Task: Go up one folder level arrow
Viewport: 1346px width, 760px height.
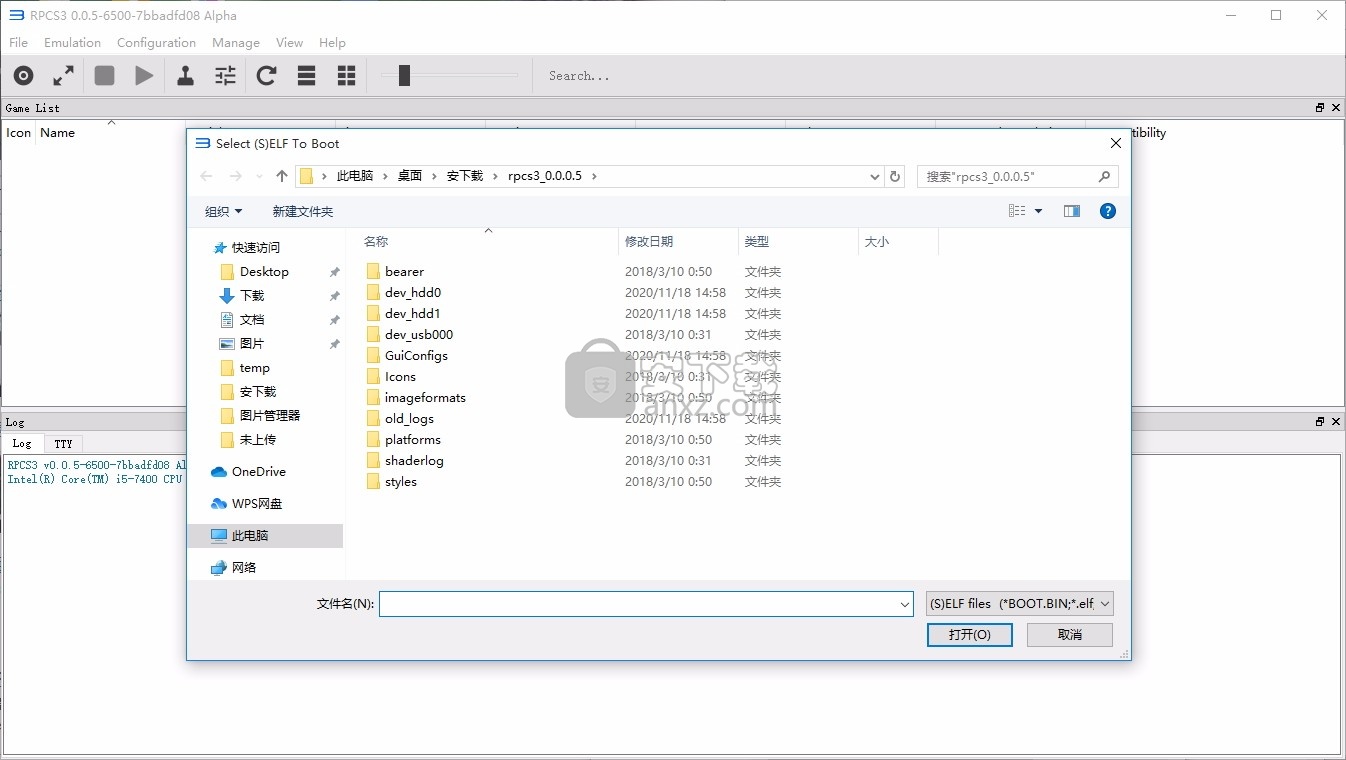Action: pyautogui.click(x=282, y=176)
